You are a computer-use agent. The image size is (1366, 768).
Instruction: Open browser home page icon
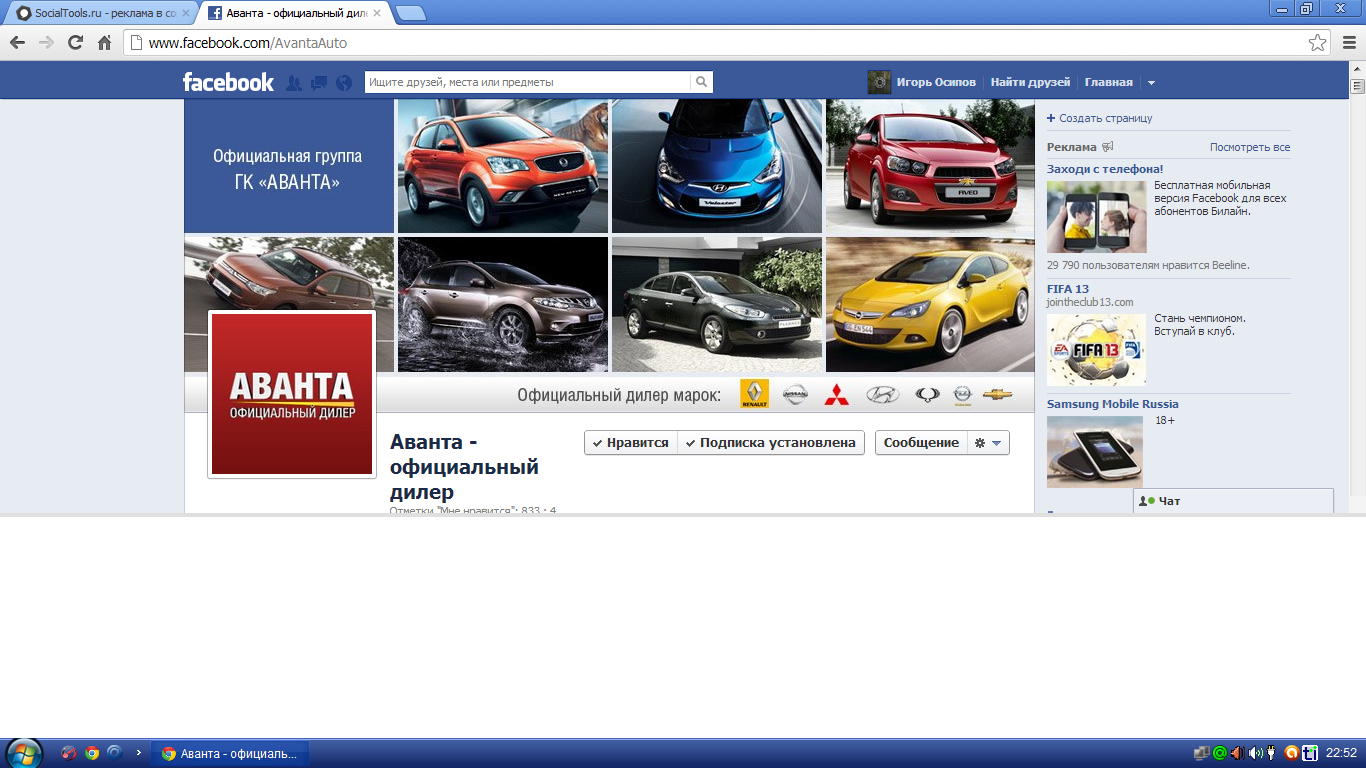[104, 43]
